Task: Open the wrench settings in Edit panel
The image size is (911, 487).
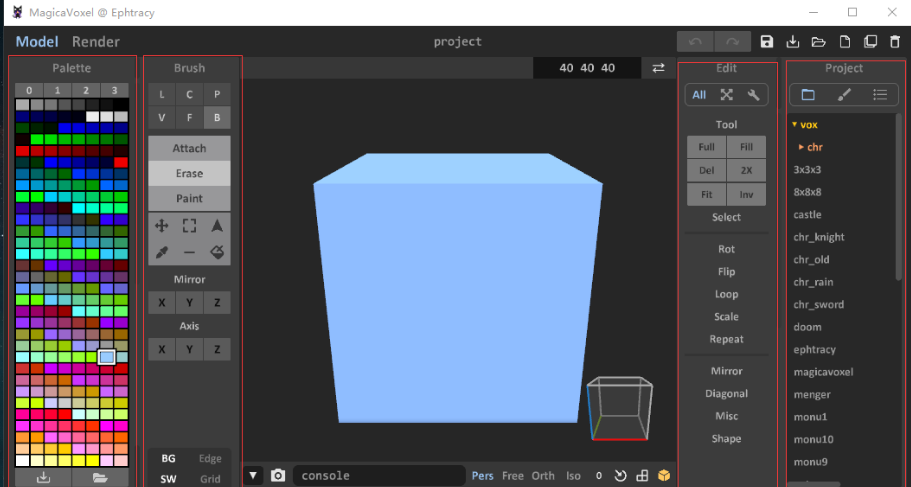Action: (x=753, y=95)
